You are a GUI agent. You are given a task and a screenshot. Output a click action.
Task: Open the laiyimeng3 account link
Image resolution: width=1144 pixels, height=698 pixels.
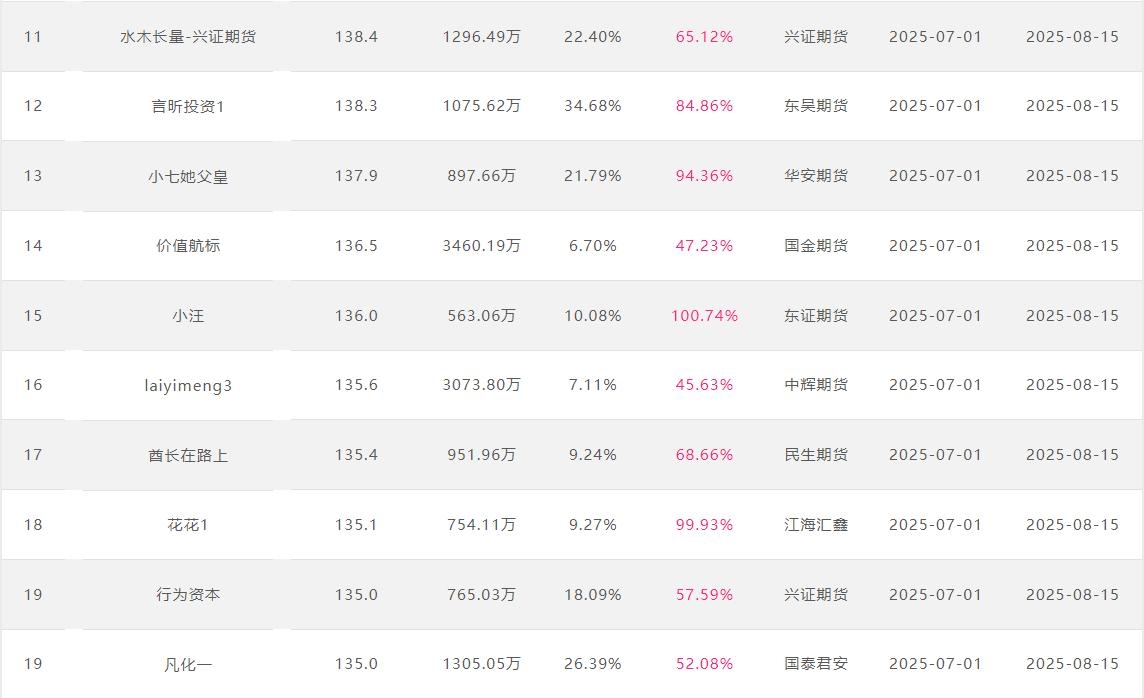[188, 385]
